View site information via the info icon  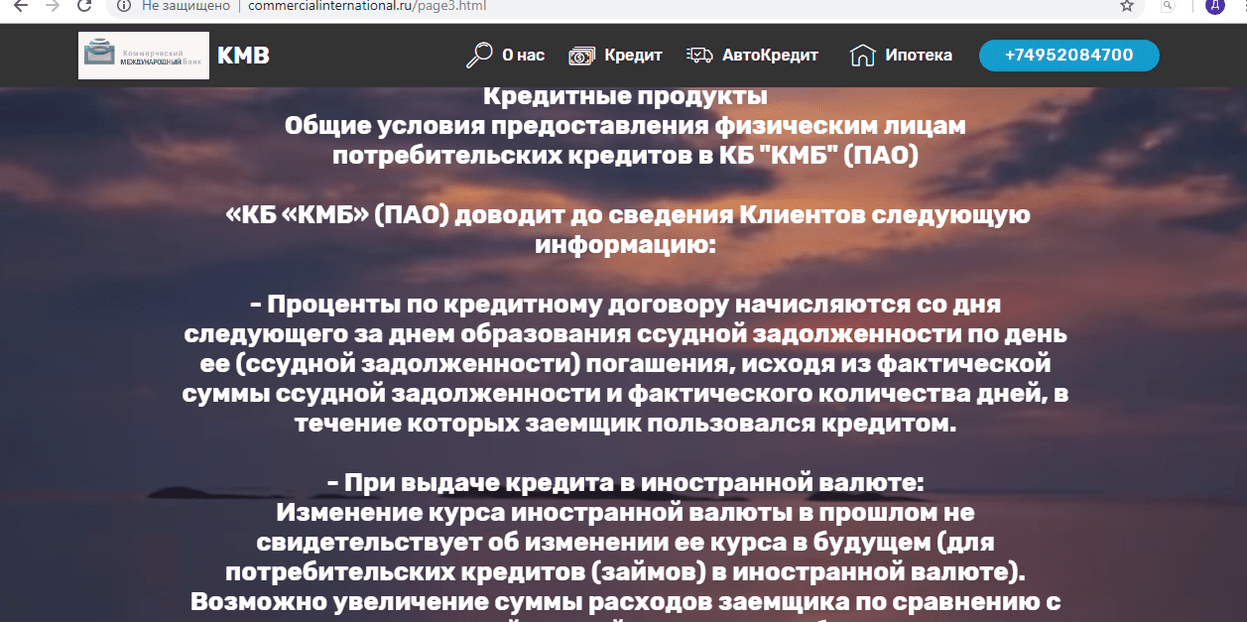click(x=124, y=6)
